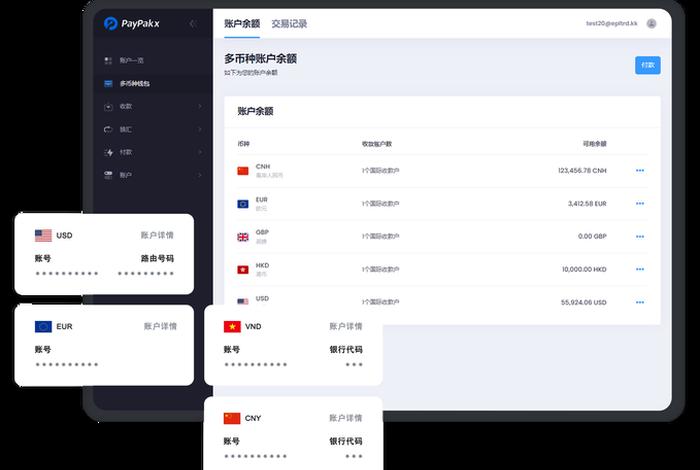Open 账户详情 on the VND card

coord(345,327)
